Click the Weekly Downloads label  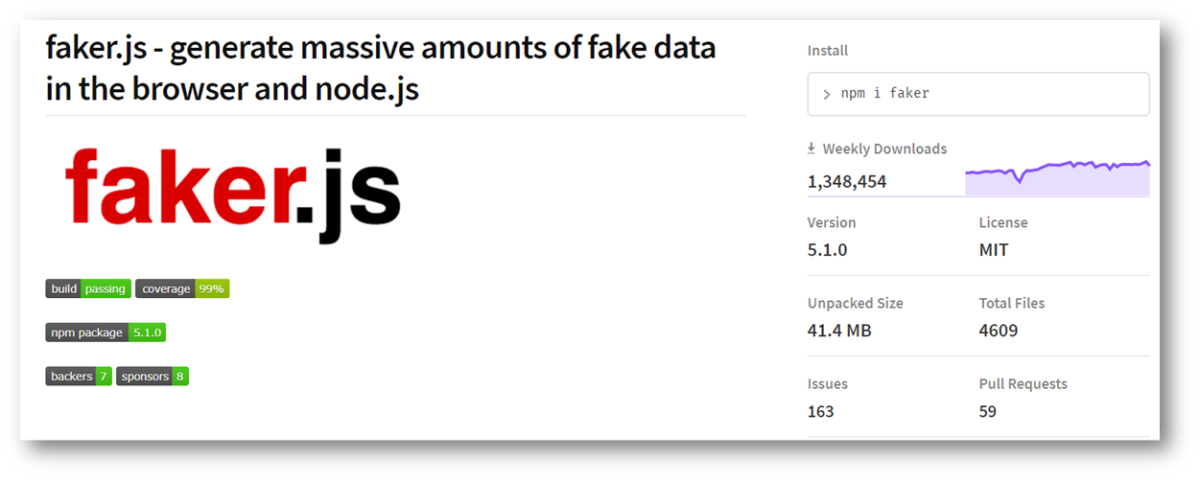pyautogui.click(x=884, y=149)
